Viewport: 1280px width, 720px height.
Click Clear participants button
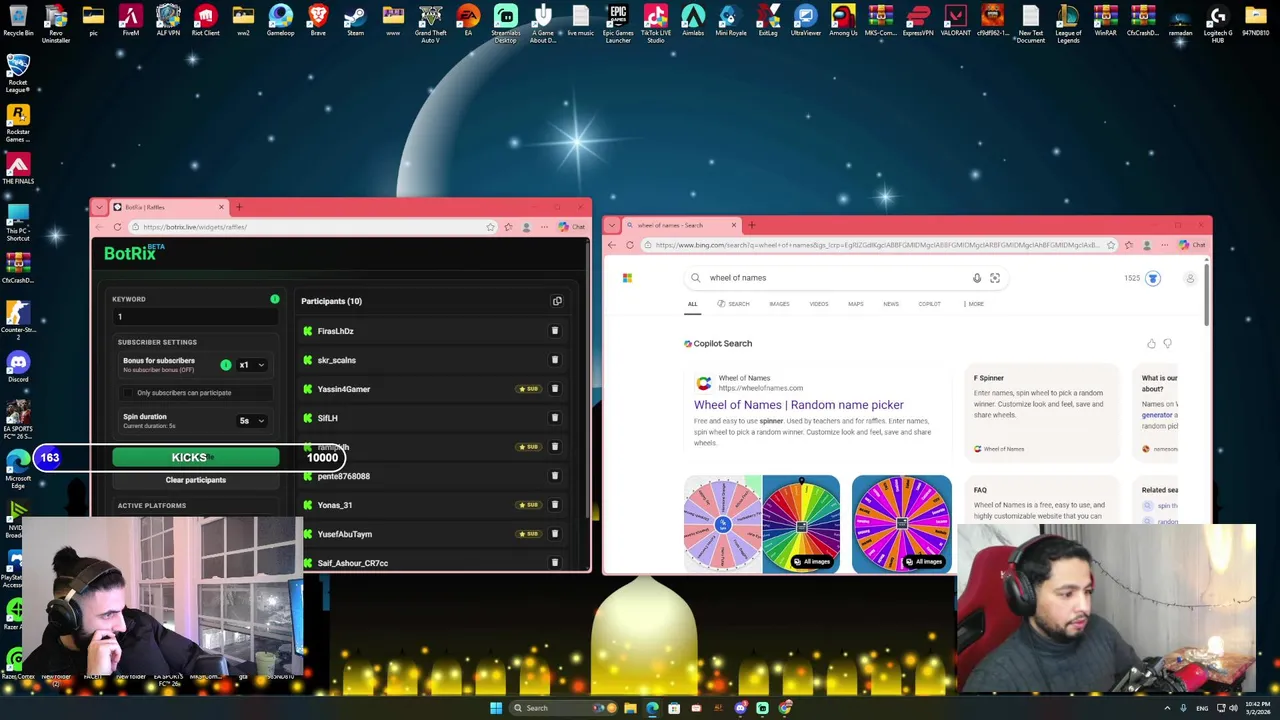[196, 480]
